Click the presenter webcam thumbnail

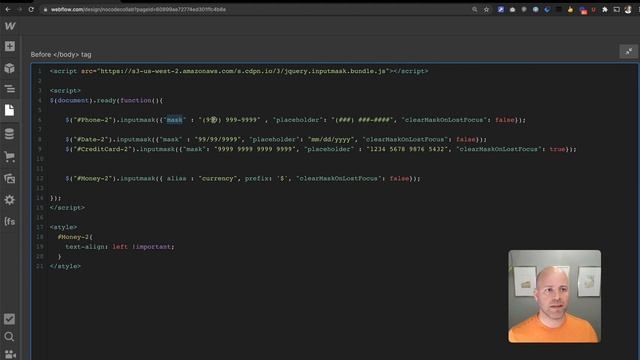click(x=554, y=296)
